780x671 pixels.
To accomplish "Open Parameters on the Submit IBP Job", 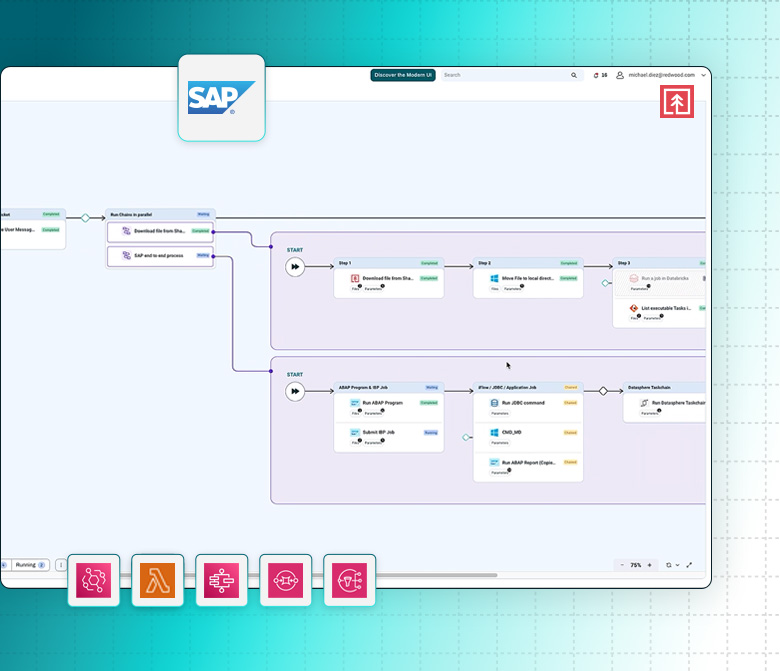I will 373,443.
